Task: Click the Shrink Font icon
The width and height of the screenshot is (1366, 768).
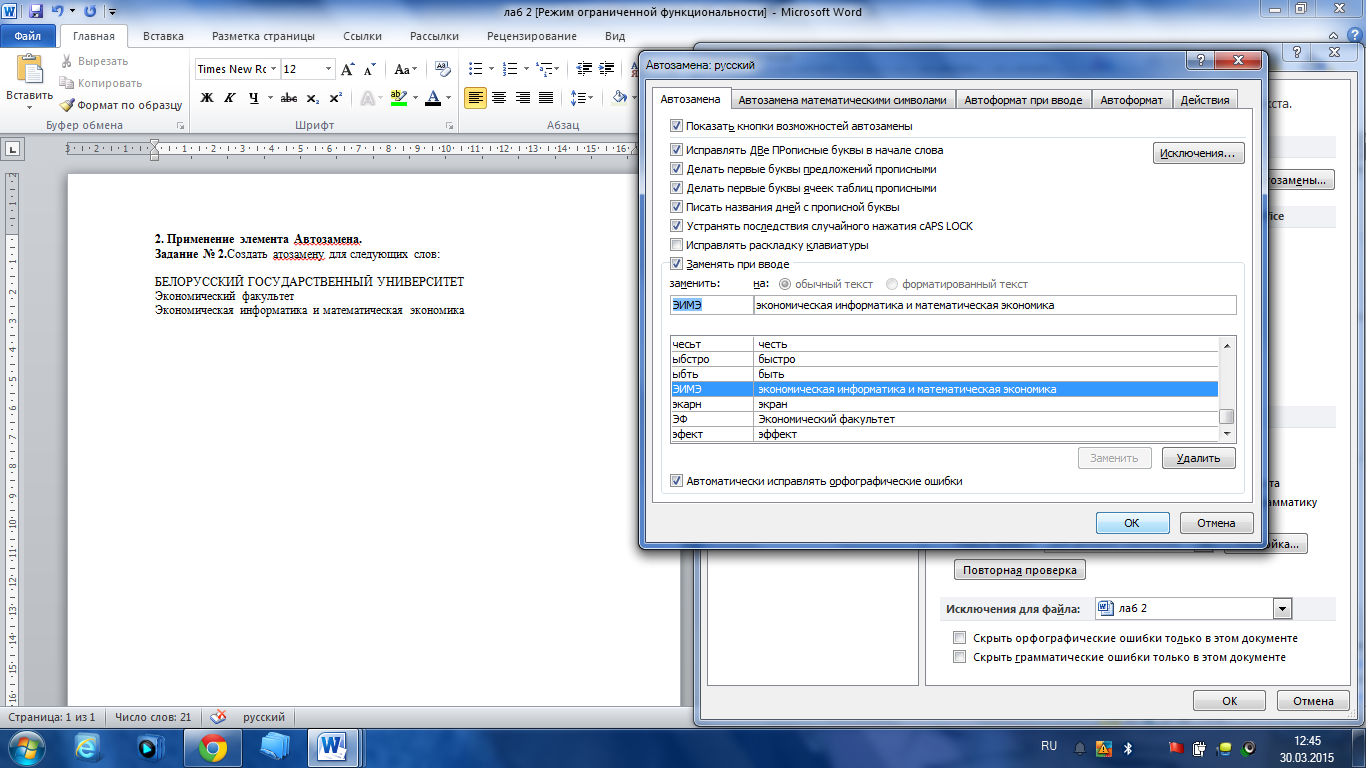Action: click(369, 69)
